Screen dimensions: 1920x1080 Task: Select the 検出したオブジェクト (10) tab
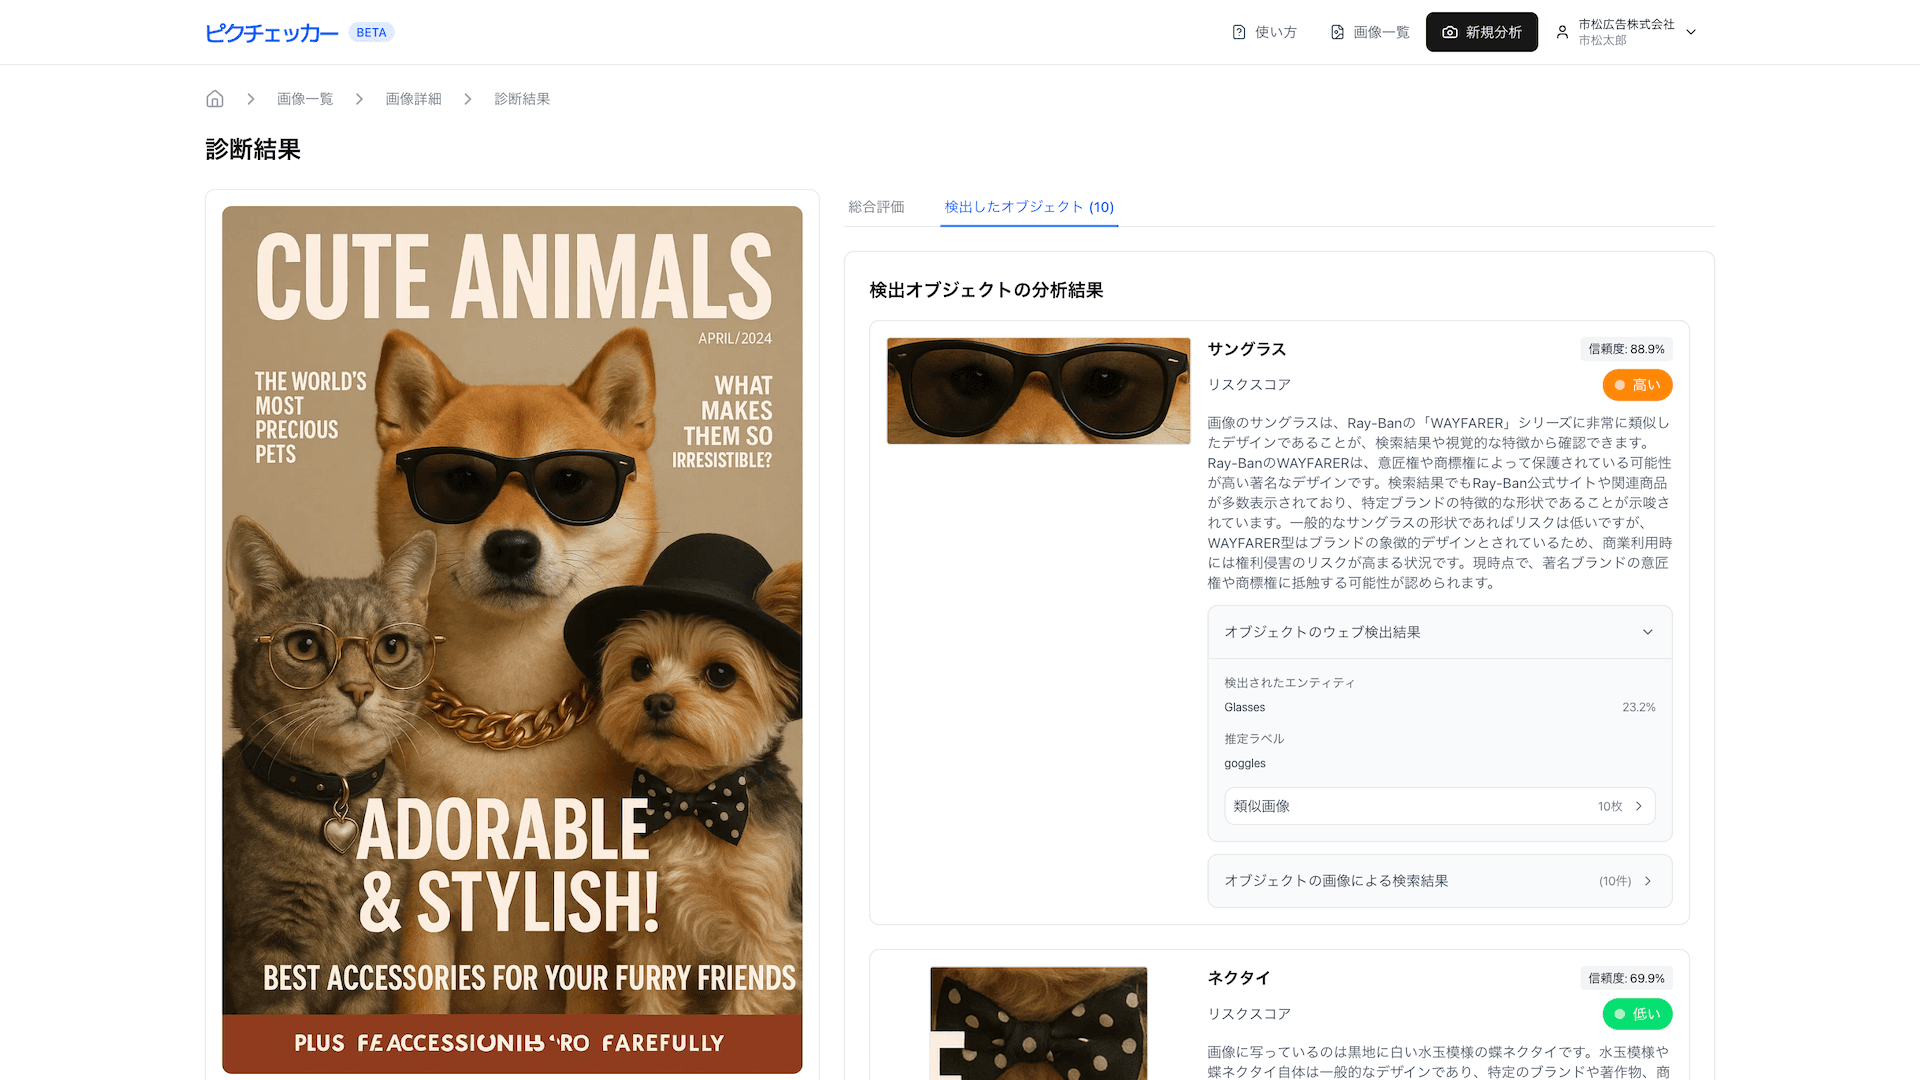[1029, 207]
